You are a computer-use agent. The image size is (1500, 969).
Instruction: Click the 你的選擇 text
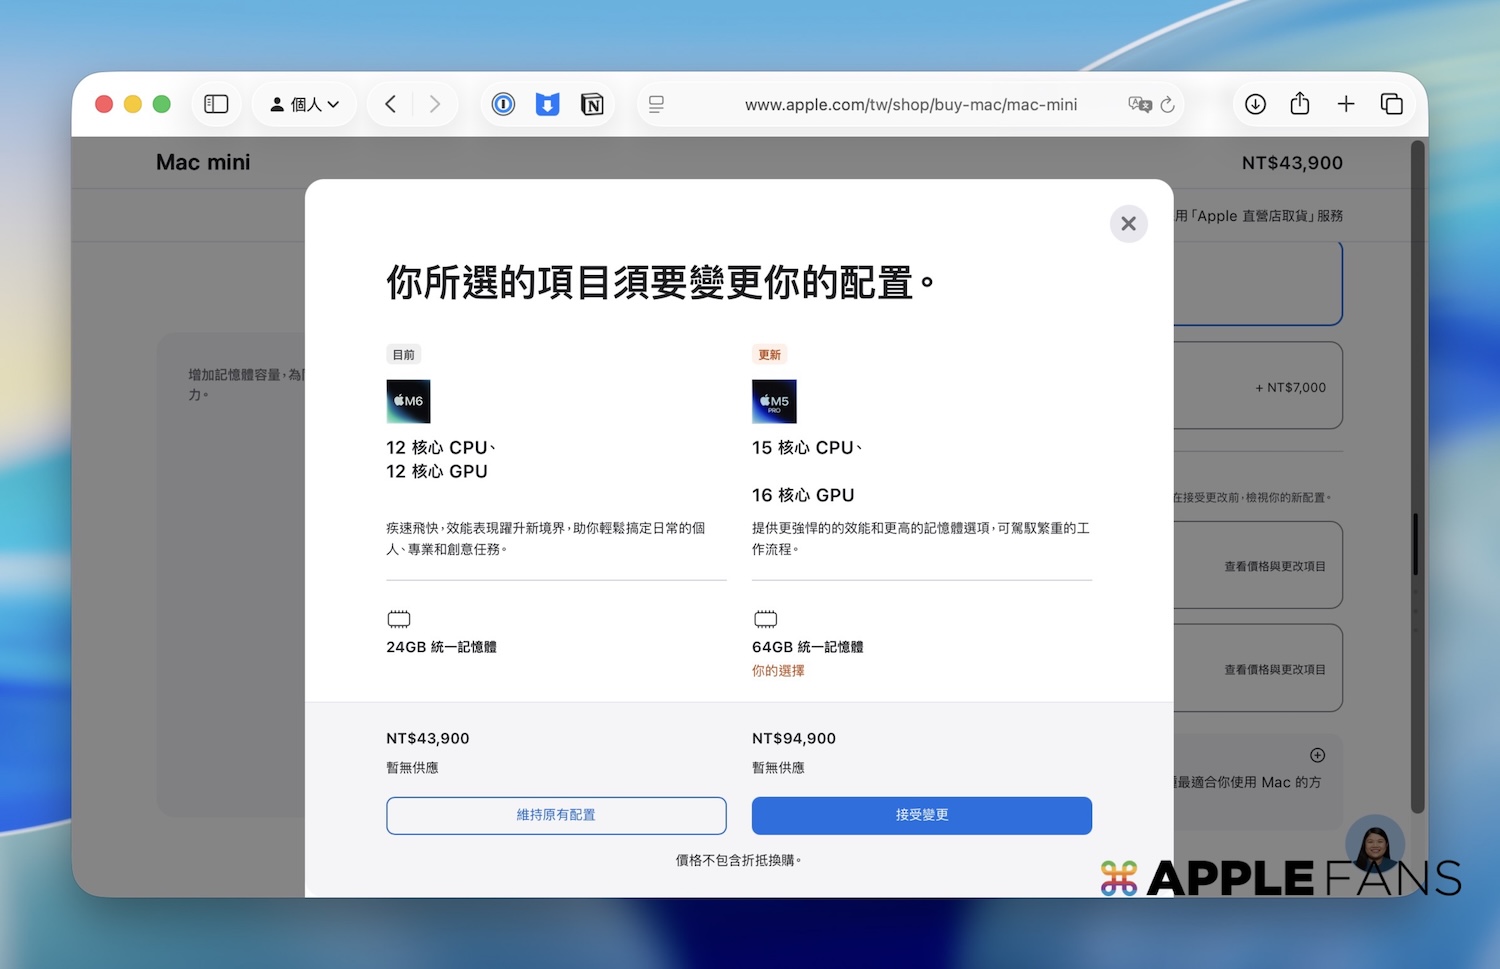pyautogui.click(x=778, y=671)
